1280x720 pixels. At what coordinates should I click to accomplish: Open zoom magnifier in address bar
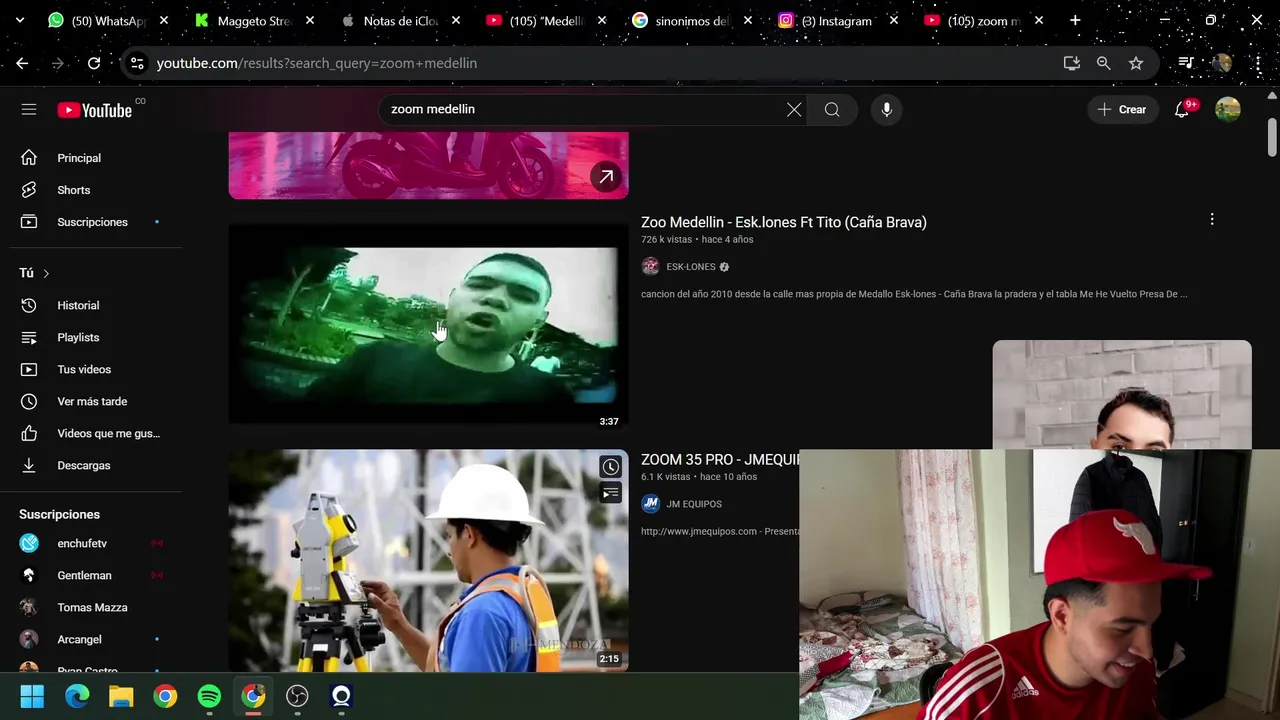pyautogui.click(x=1103, y=63)
